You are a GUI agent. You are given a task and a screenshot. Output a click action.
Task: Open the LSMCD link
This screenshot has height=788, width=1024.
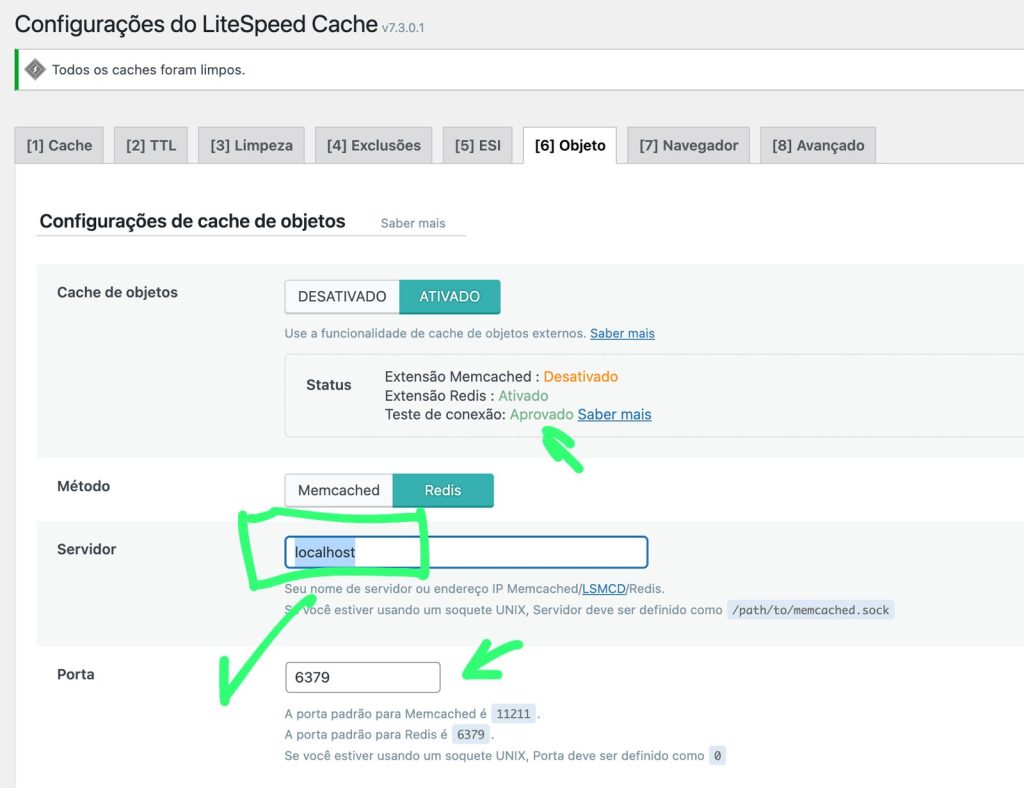click(603, 588)
